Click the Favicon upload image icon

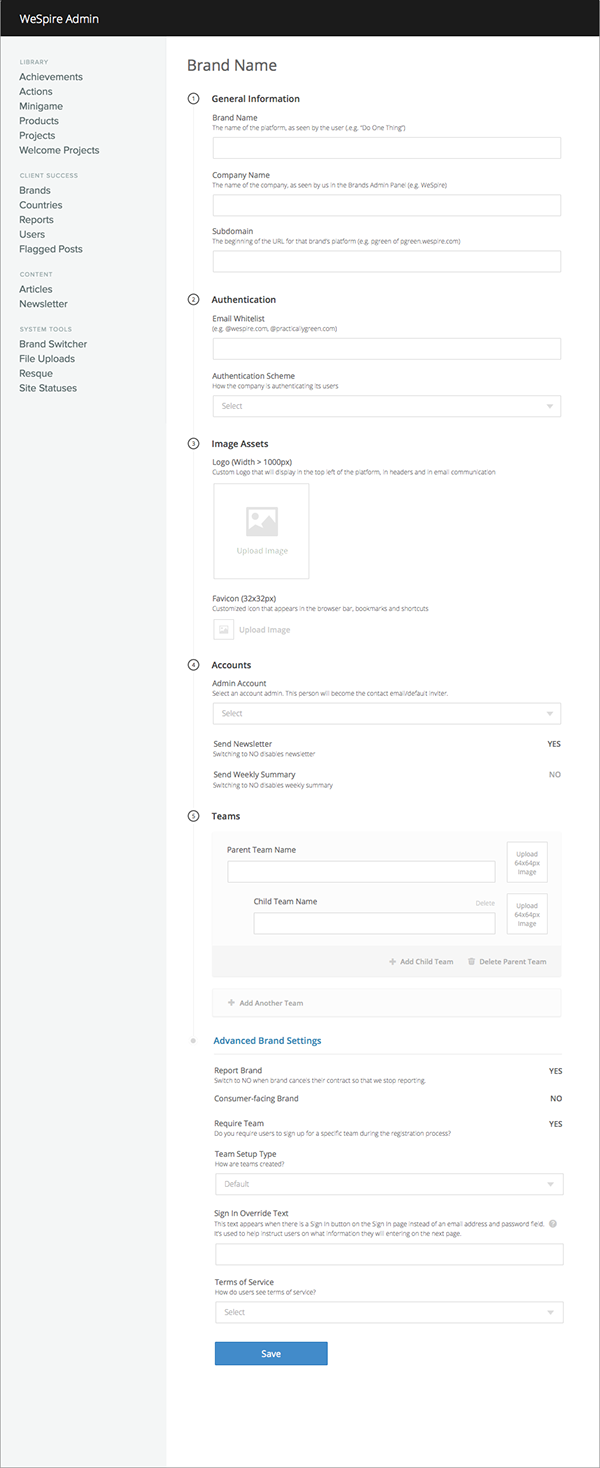pos(223,630)
